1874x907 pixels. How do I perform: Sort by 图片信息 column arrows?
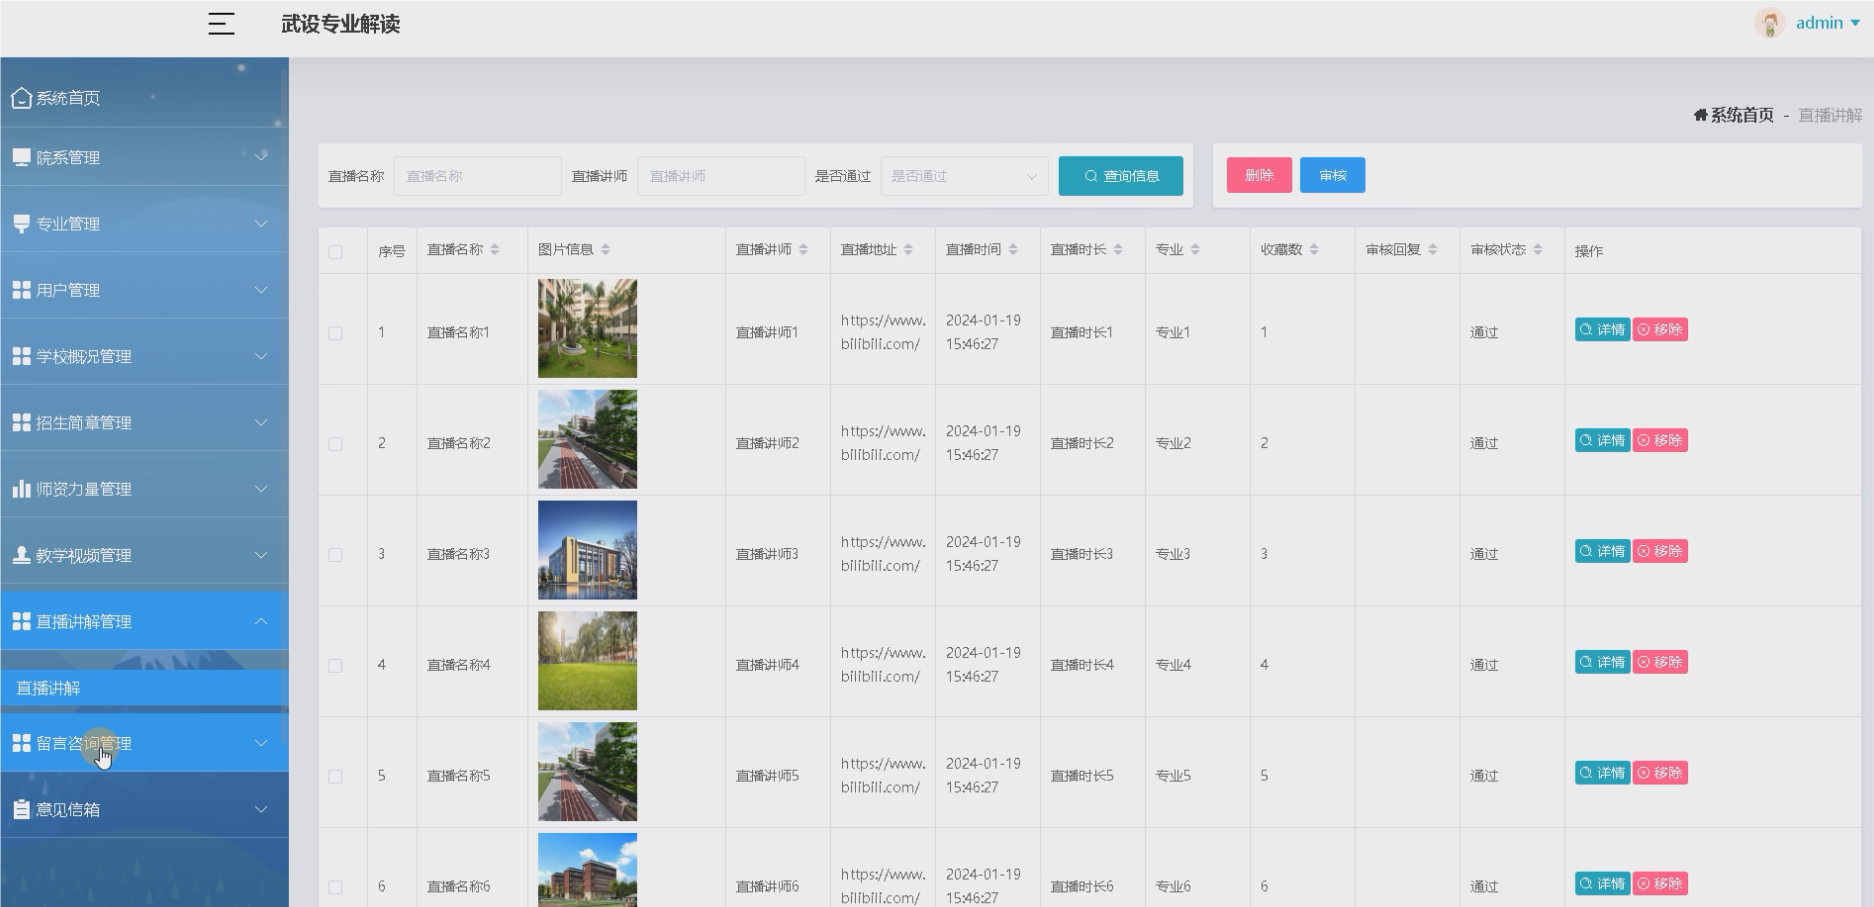pyautogui.click(x=605, y=250)
